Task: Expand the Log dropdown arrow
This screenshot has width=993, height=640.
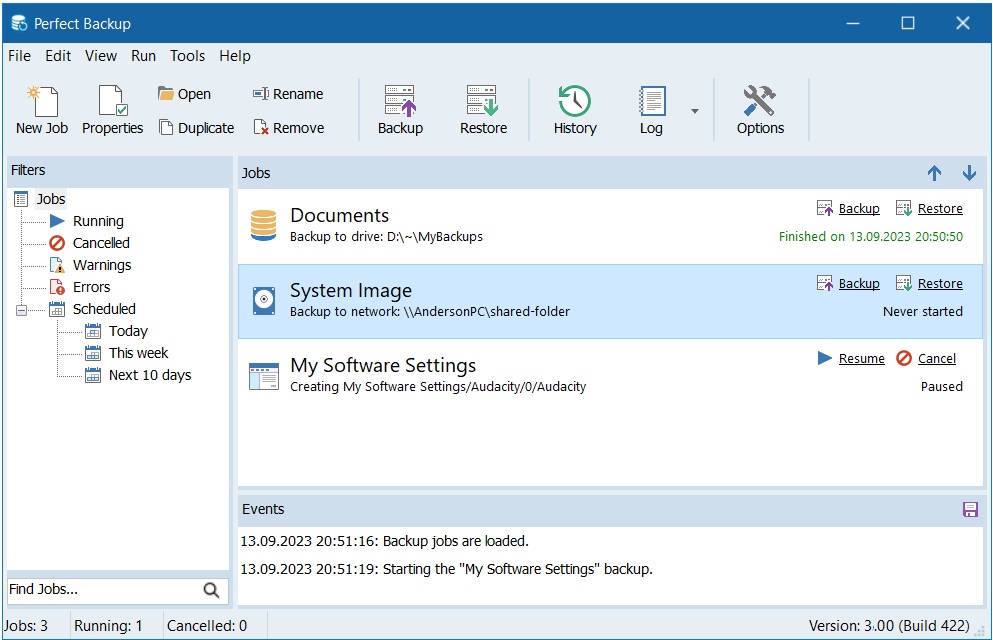Action: 695,111
